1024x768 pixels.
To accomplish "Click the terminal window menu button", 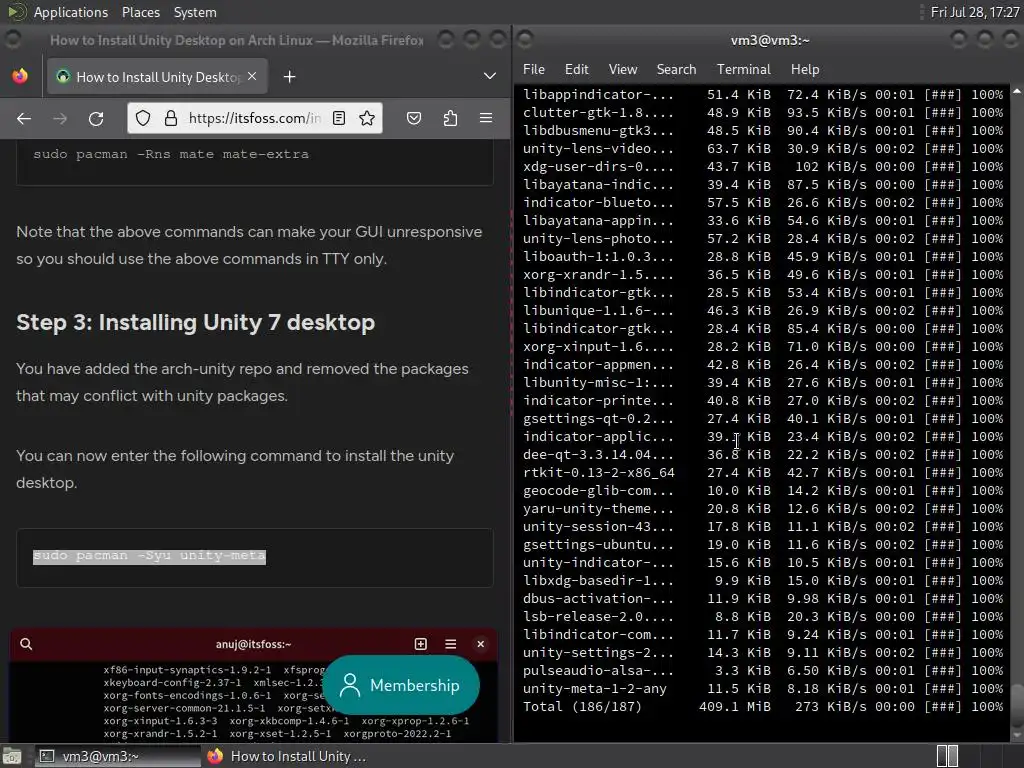I will click(x=526, y=40).
